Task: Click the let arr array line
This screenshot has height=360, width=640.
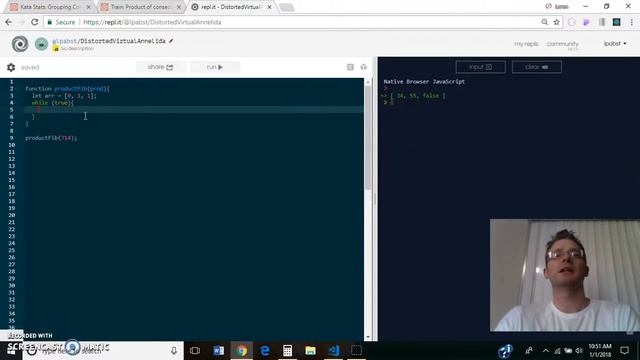Action: tap(64, 96)
